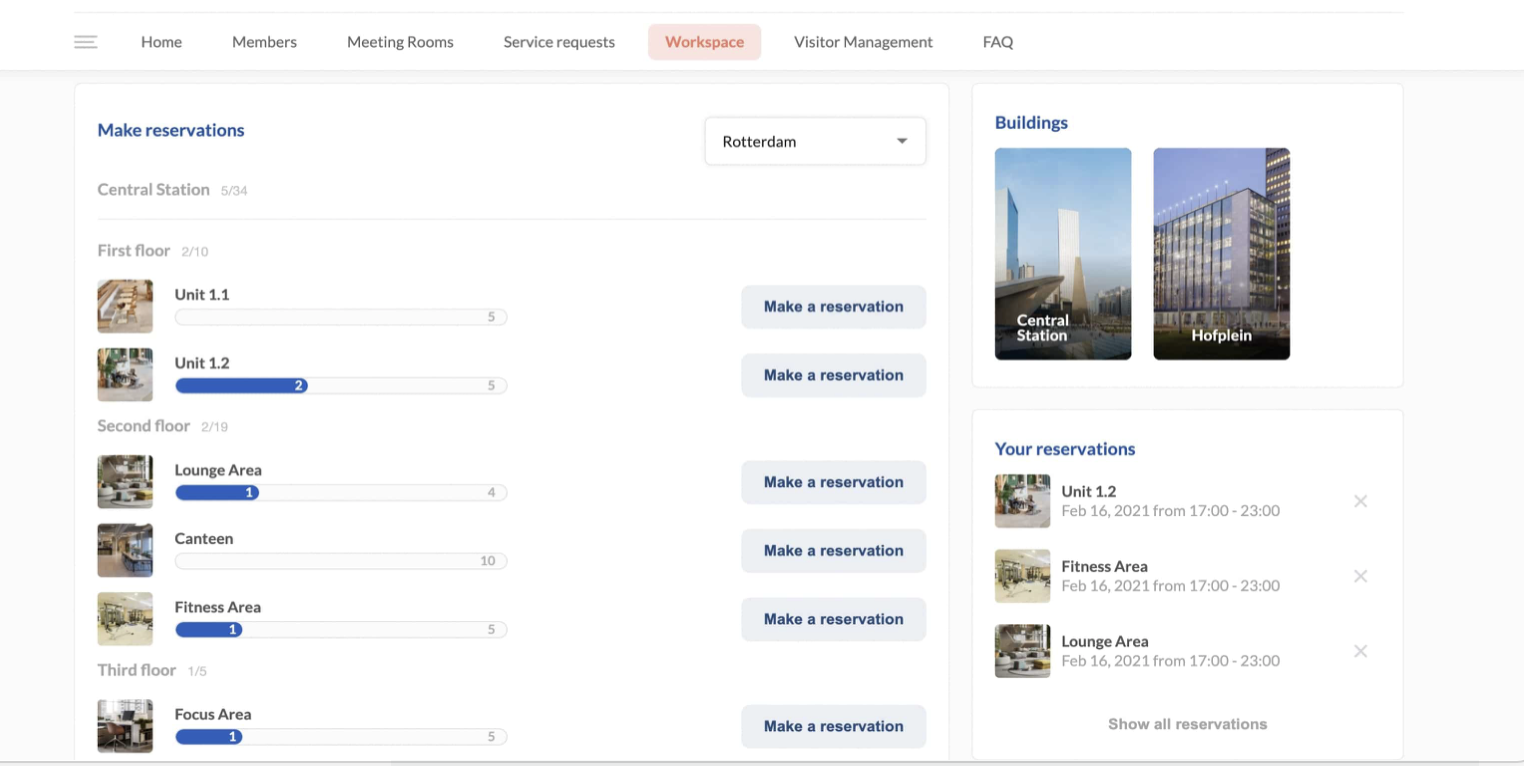Click Lounge Area thumbnail in Your reservations

tap(1022, 650)
